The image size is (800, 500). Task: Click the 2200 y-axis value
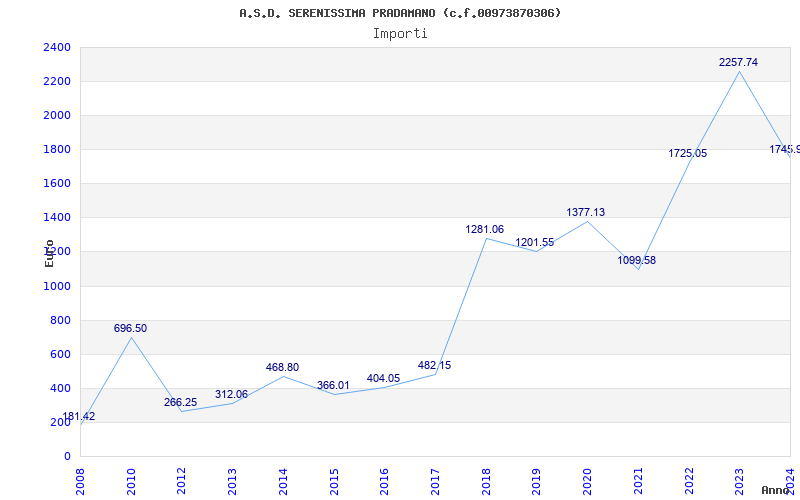(57, 82)
